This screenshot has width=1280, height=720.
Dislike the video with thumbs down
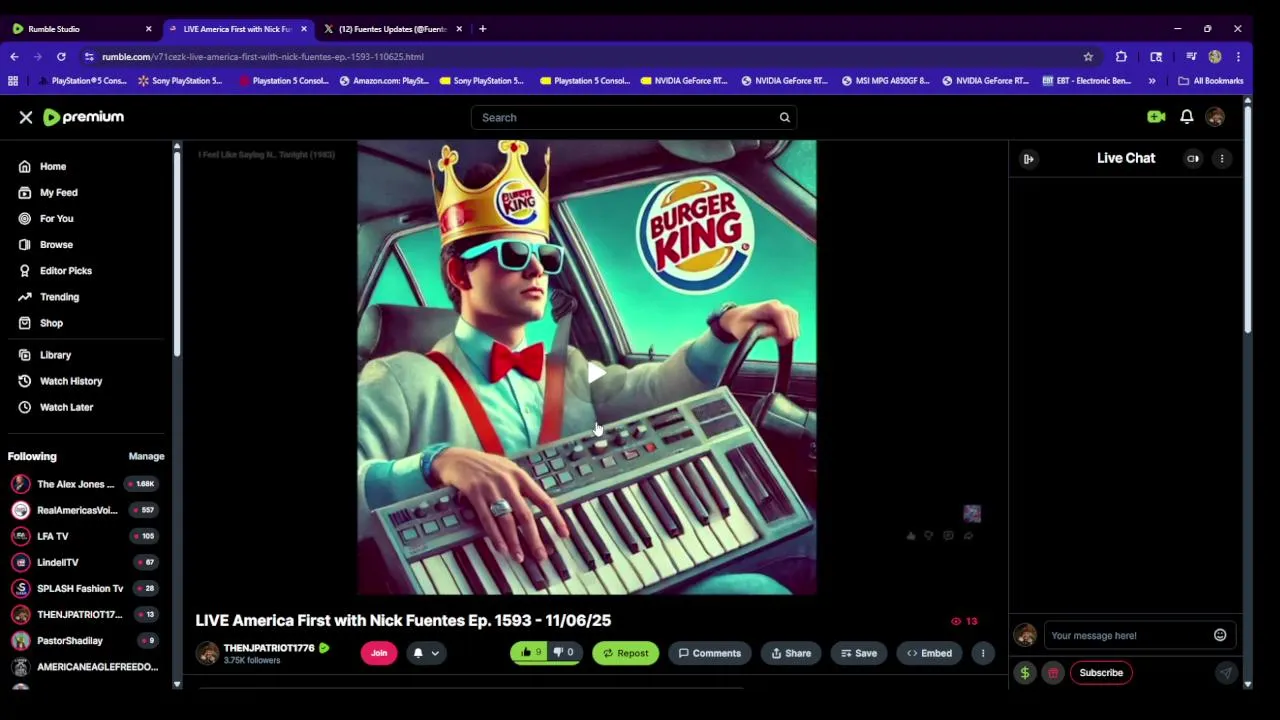click(x=564, y=653)
